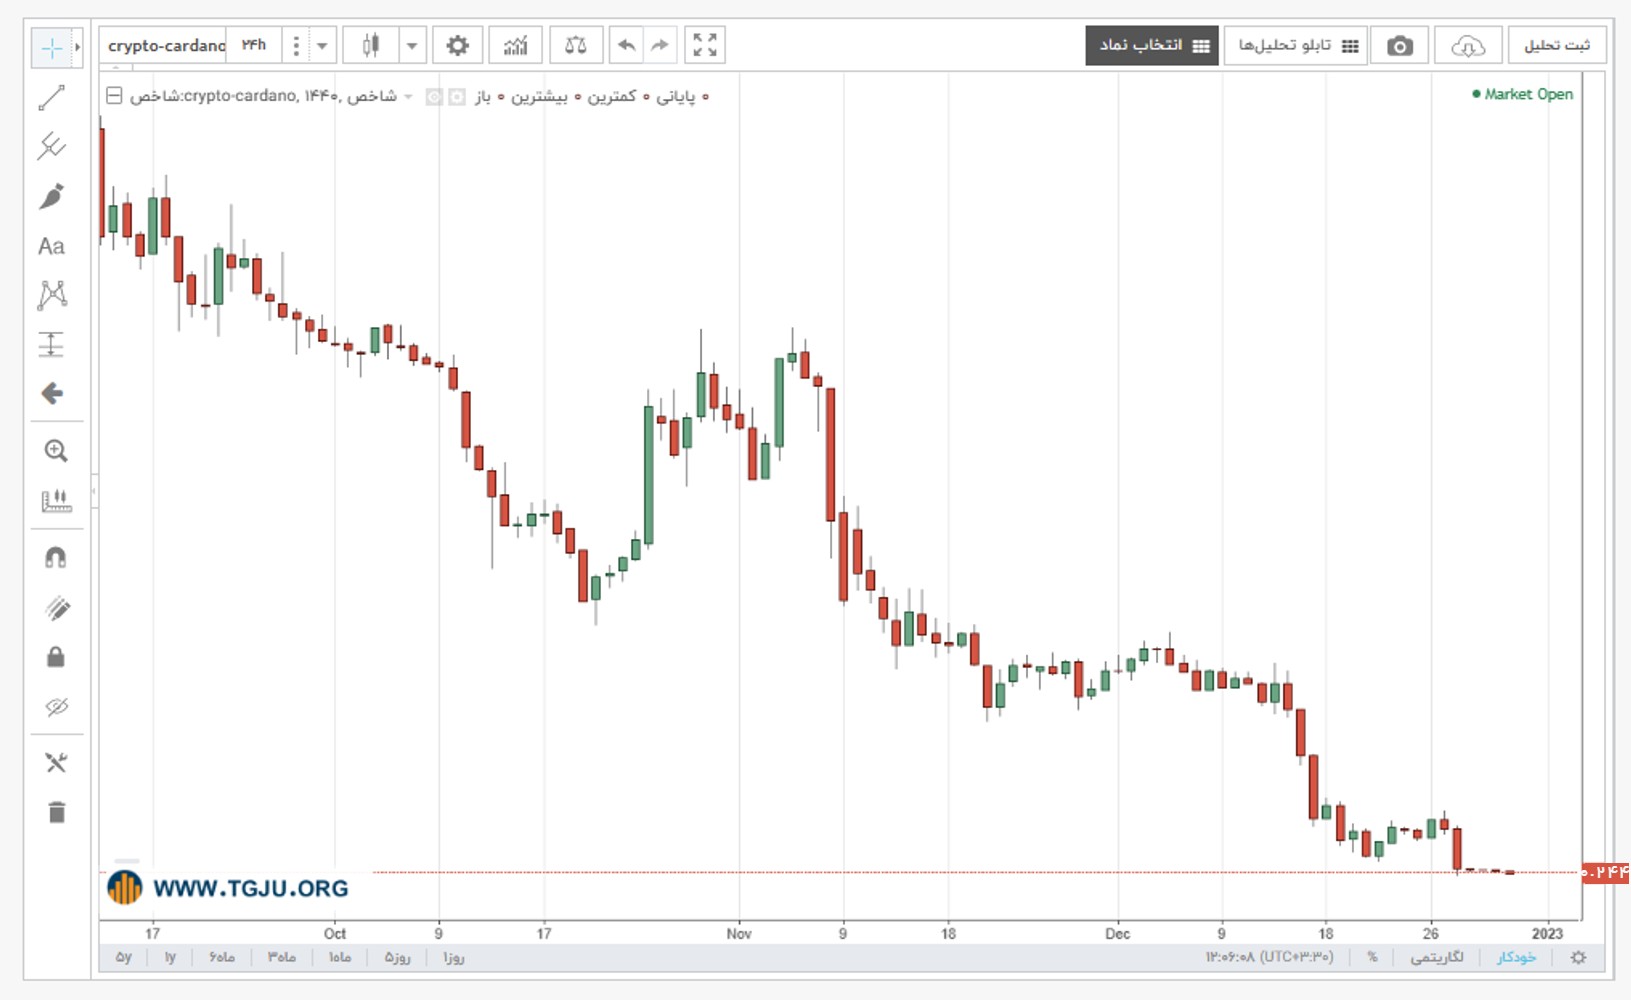
Task: Toggle logarithmic scale (لگاریتمی)
Action: (1437, 957)
